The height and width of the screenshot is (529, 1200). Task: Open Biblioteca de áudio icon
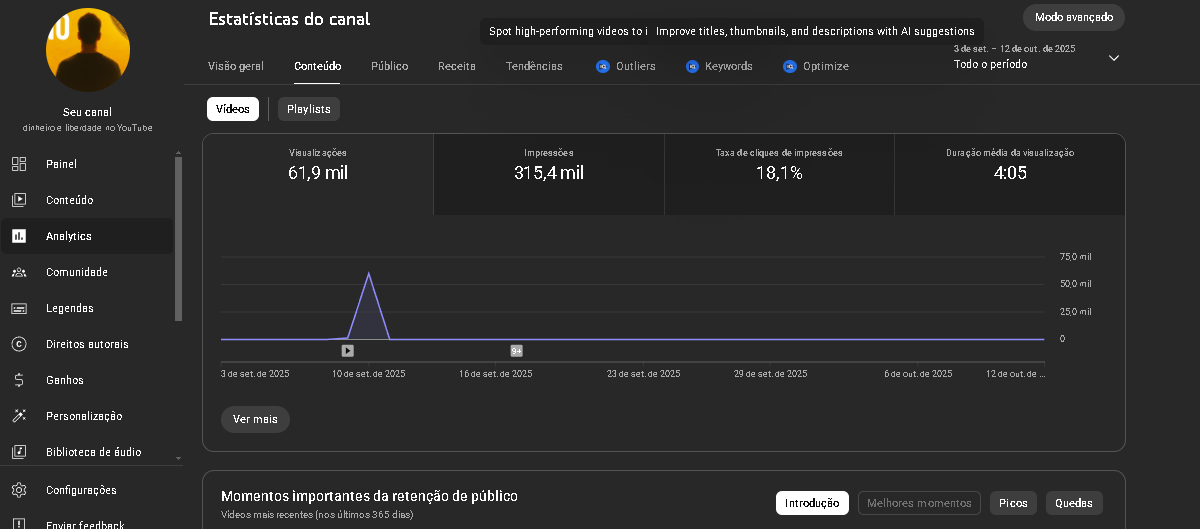click(x=19, y=452)
